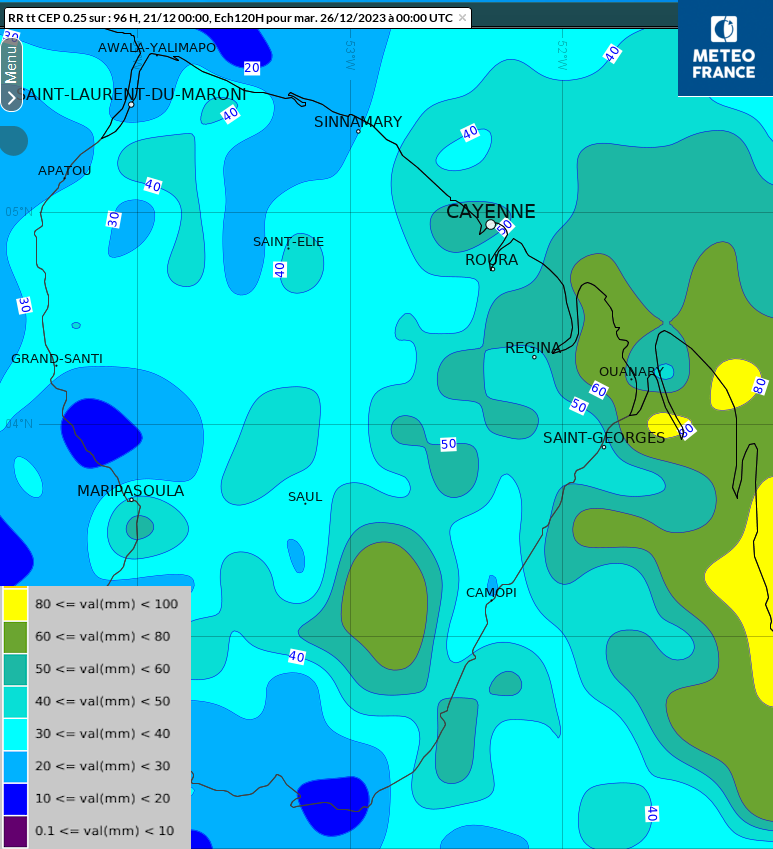Click the Roura town marker dot
The image size is (773, 849).
tap(492, 268)
